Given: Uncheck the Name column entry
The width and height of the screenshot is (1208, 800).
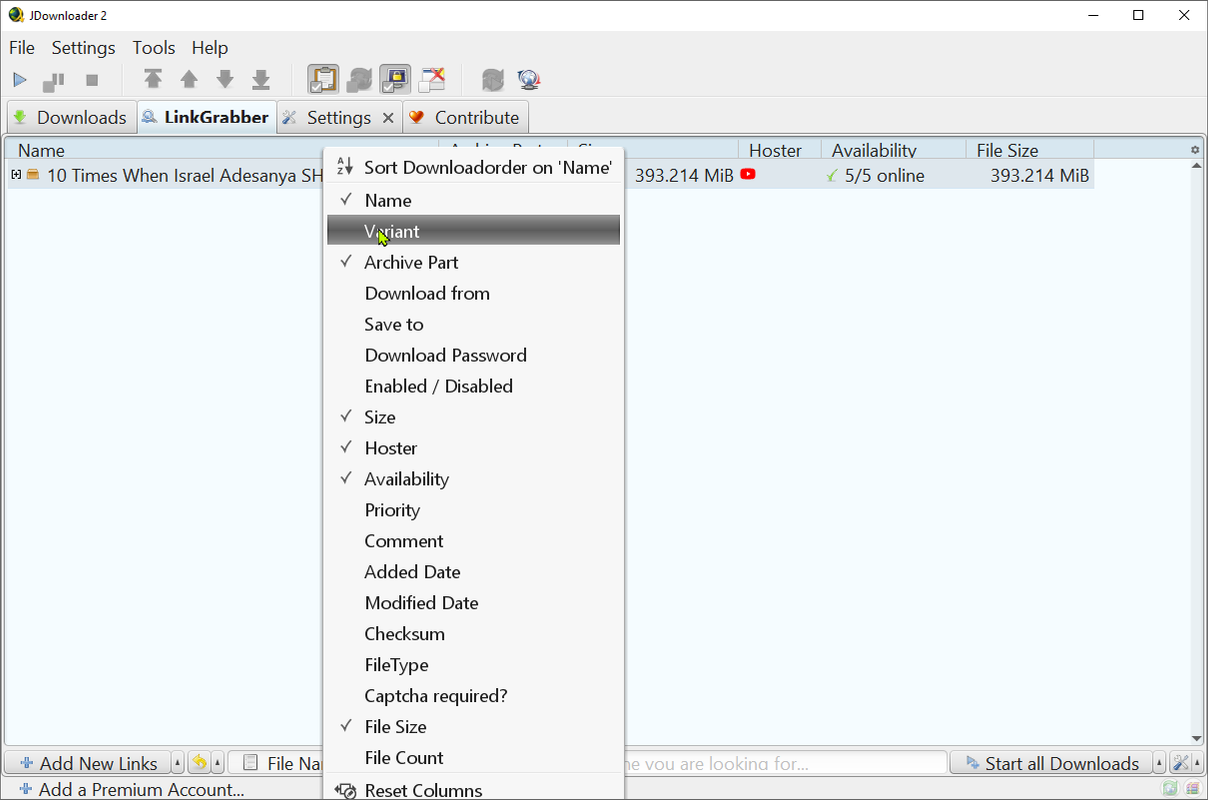Looking at the screenshot, I should point(473,200).
